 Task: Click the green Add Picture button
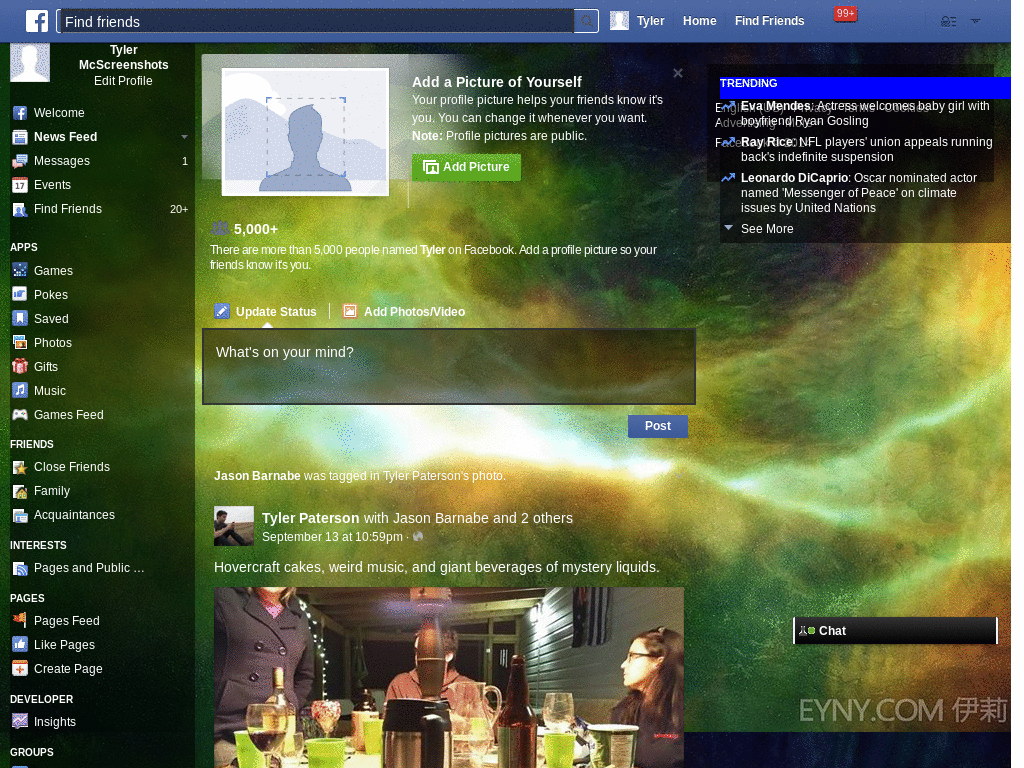tap(466, 167)
